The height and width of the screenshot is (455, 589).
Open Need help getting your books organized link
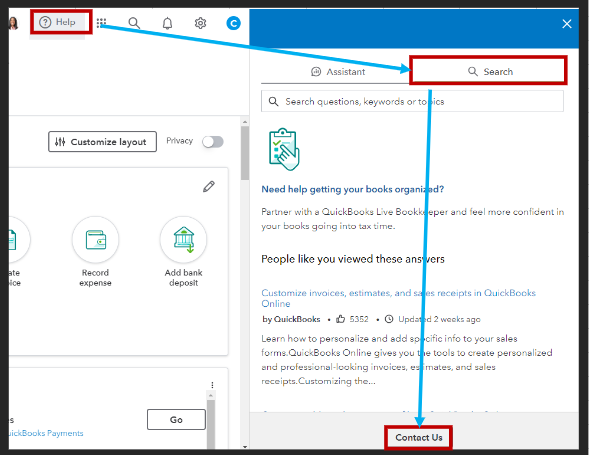tap(353, 189)
